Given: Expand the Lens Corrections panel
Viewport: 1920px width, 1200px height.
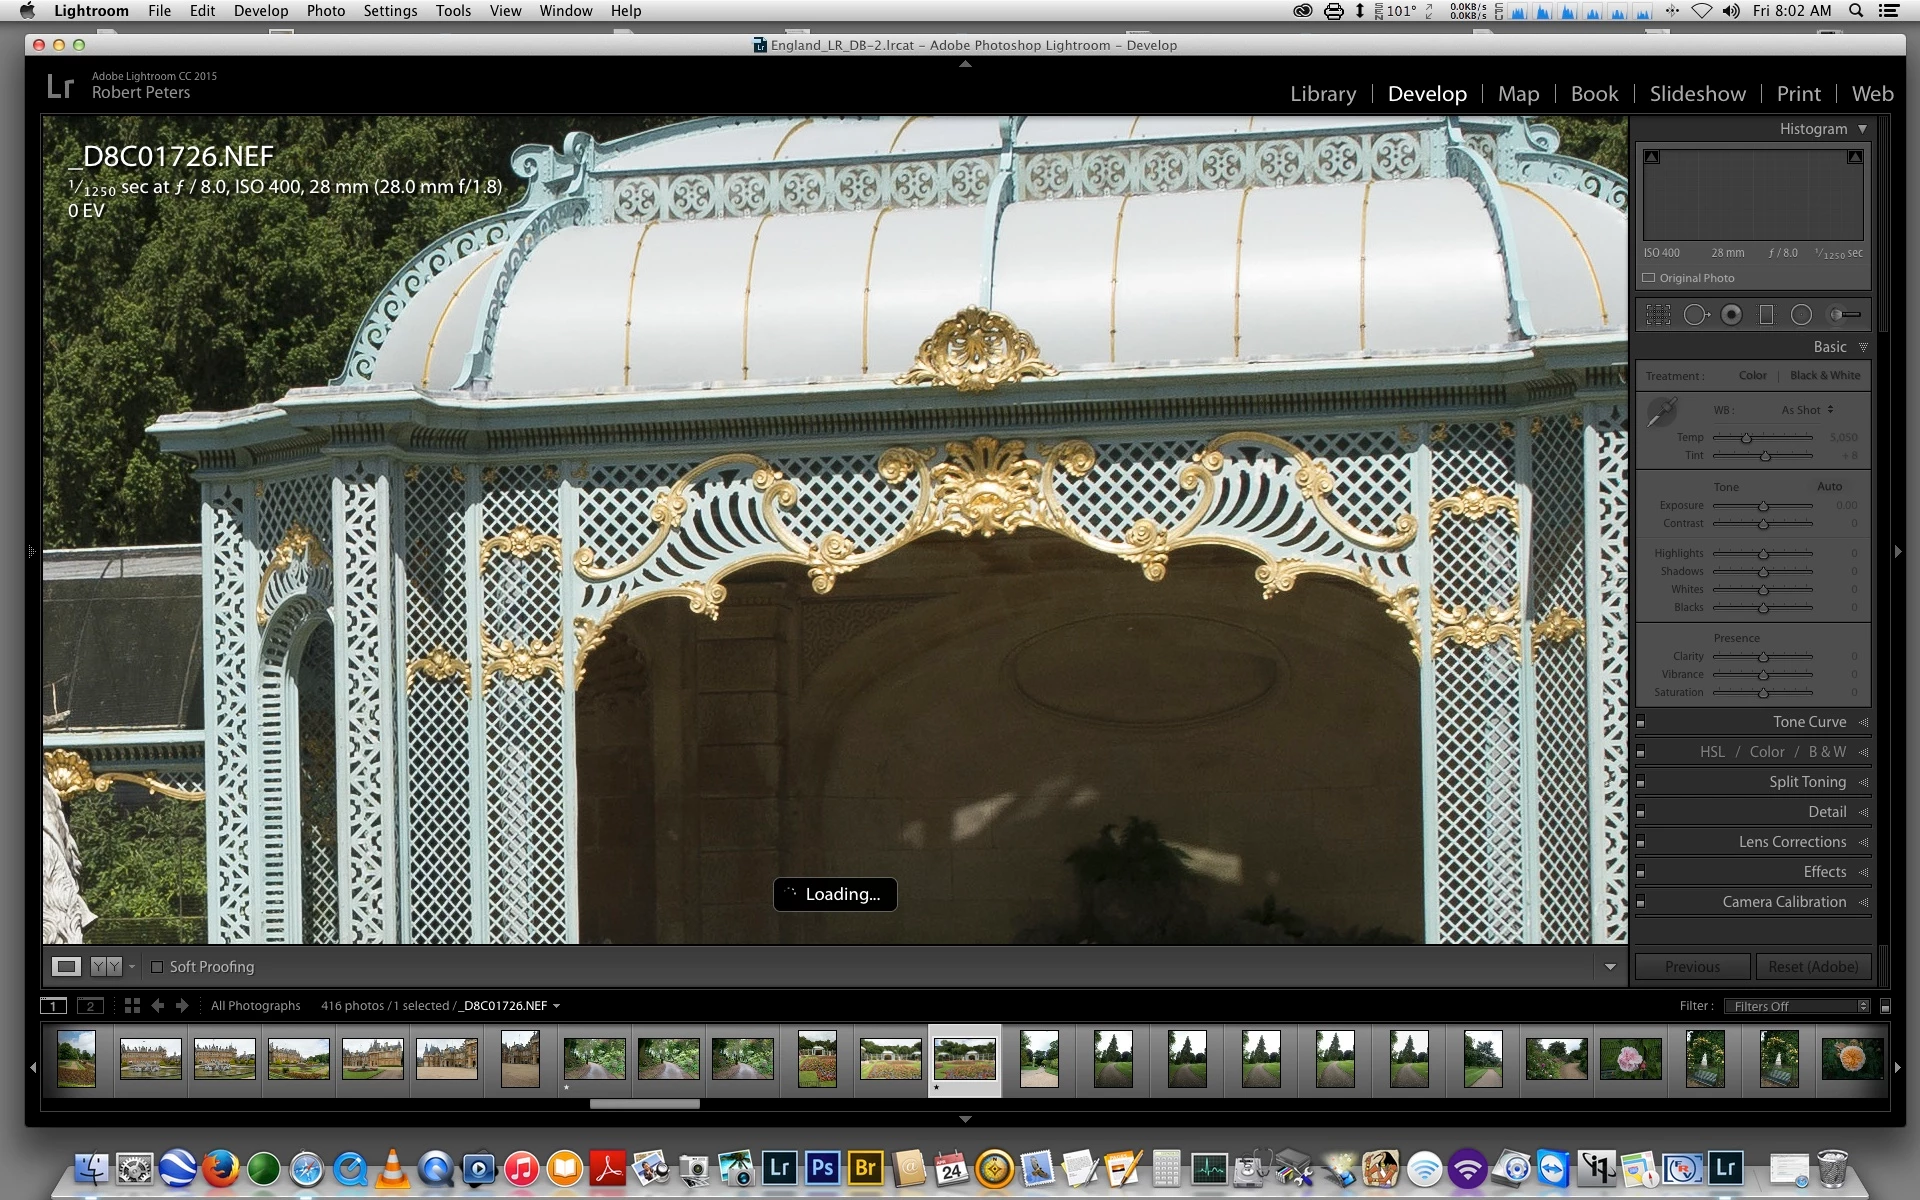Looking at the screenshot, I should pyautogui.click(x=1792, y=842).
